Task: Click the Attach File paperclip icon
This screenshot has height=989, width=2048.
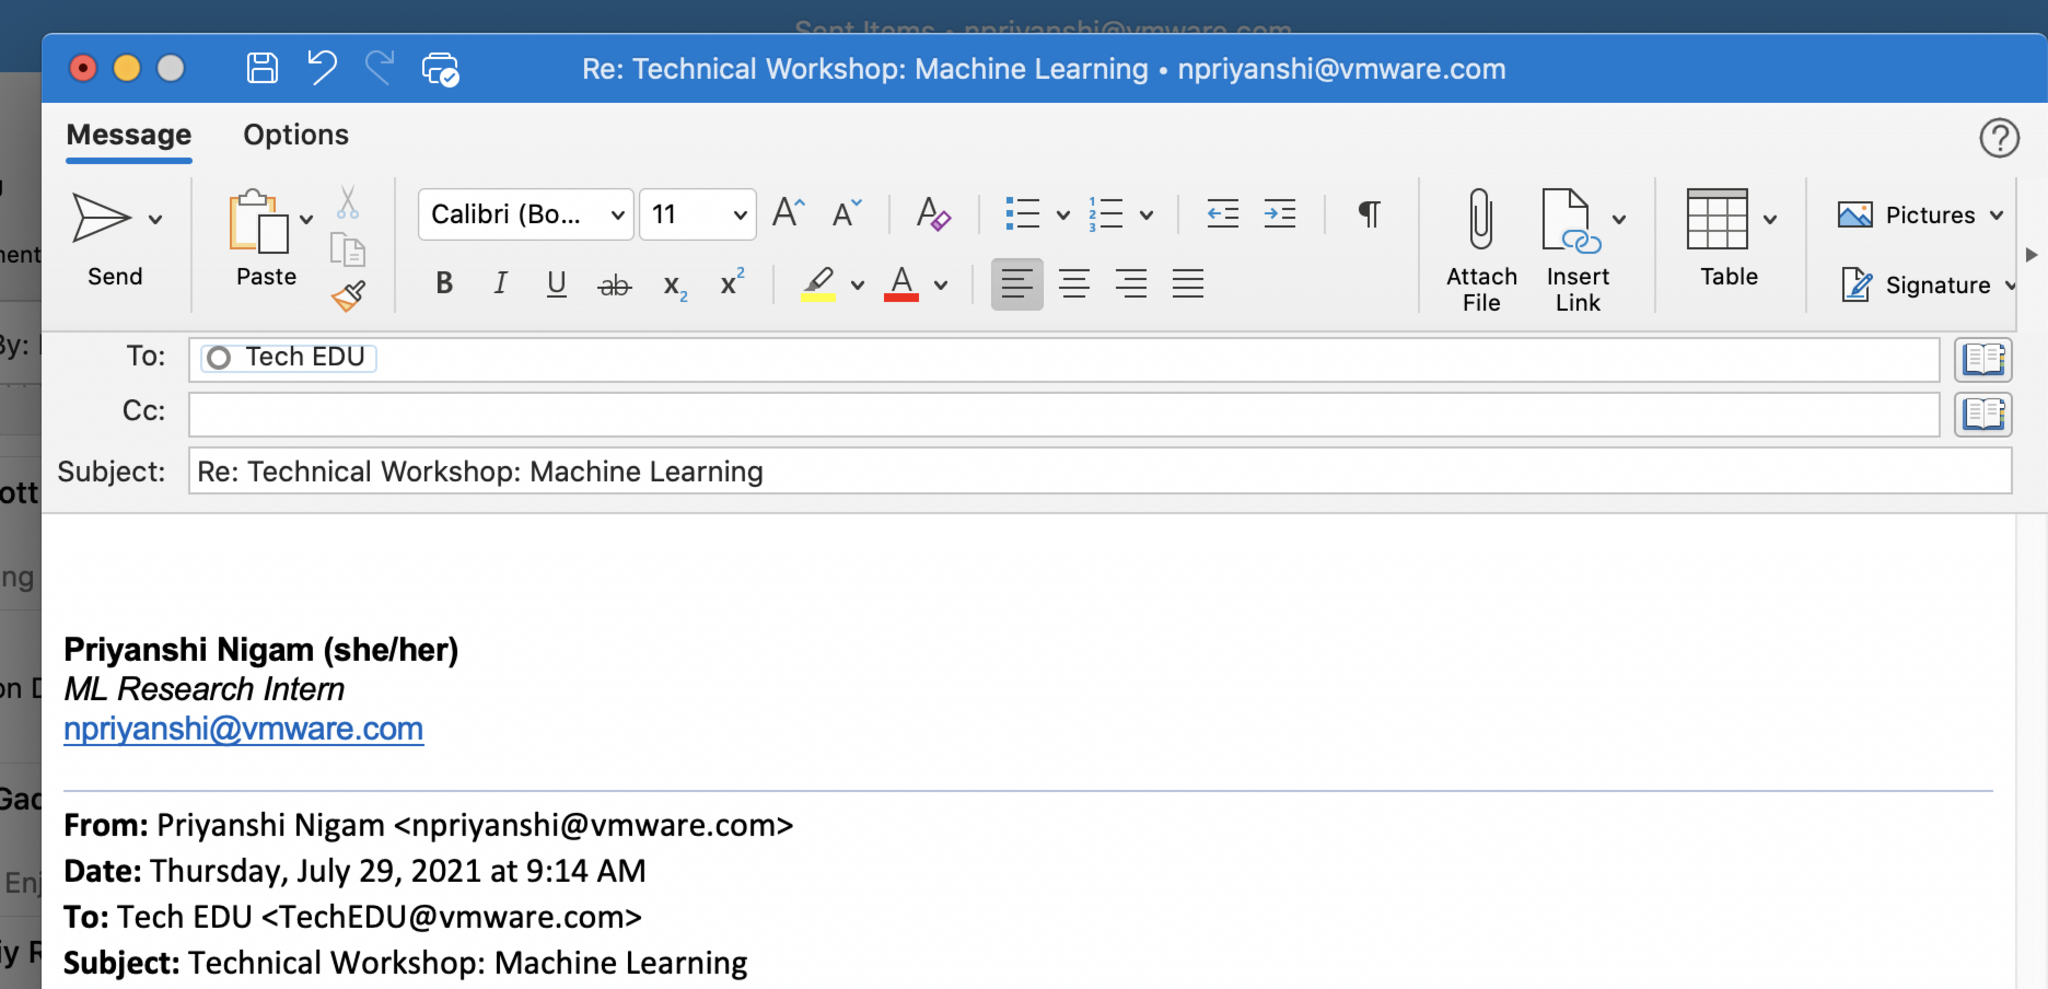Action: pyautogui.click(x=1480, y=218)
